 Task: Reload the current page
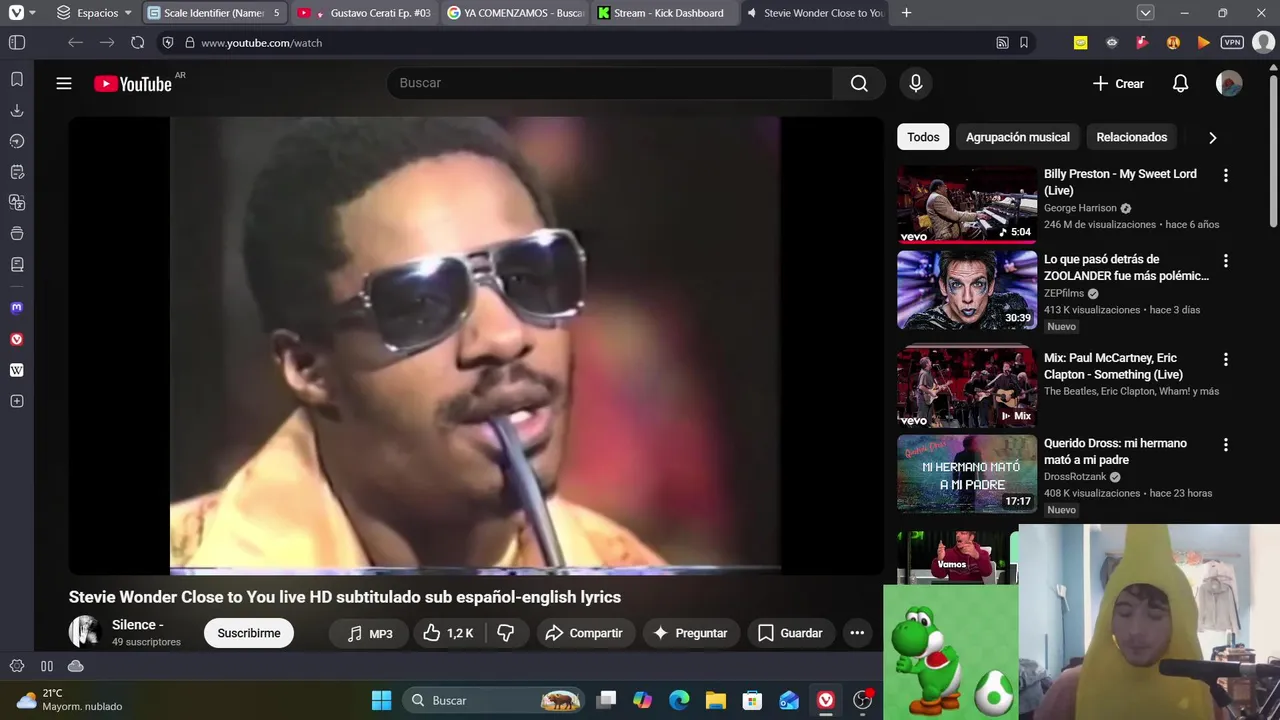(138, 43)
